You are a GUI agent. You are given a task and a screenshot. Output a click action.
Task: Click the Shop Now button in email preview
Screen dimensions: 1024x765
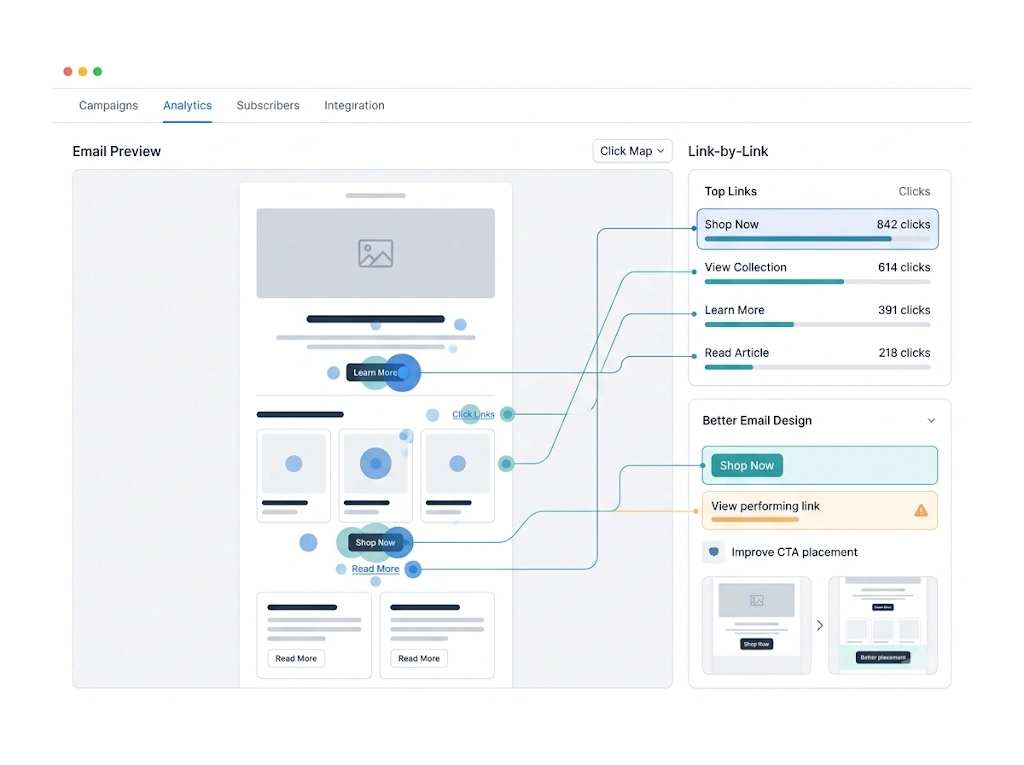coord(375,542)
